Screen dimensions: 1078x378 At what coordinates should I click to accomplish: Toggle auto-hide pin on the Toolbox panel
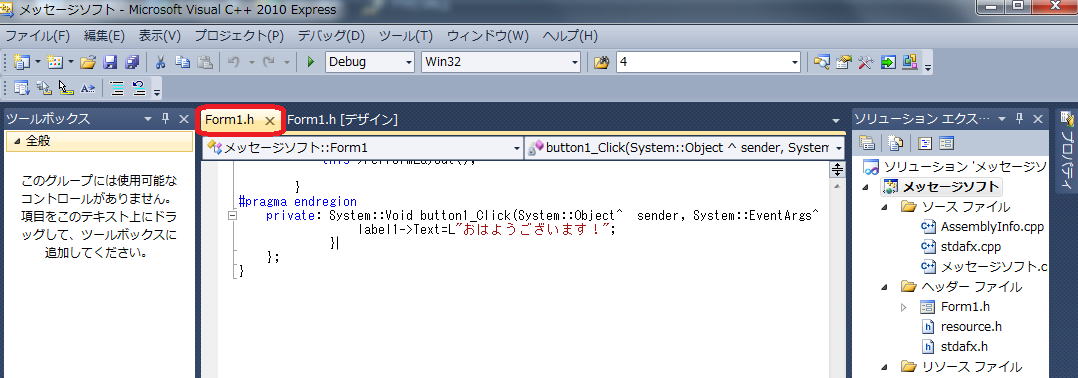pyautogui.click(x=166, y=119)
